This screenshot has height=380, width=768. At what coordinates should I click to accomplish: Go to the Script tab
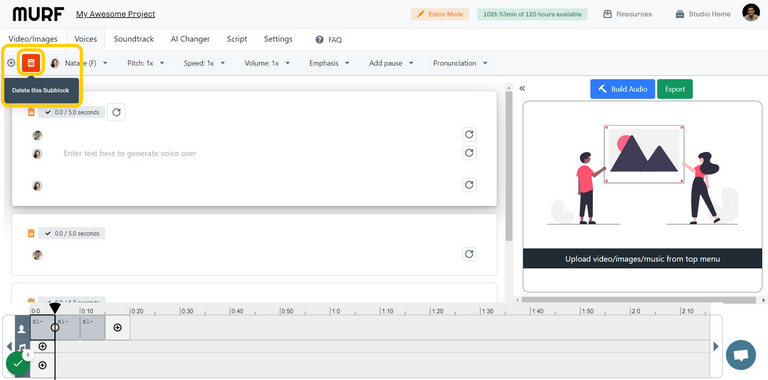point(237,39)
